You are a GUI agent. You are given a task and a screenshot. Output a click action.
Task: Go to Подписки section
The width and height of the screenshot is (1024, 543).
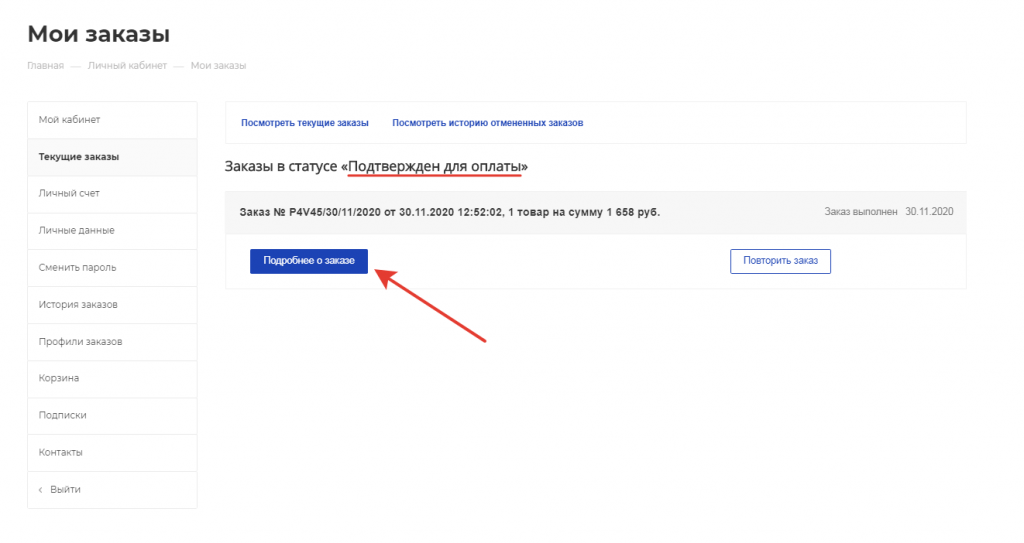112,416
